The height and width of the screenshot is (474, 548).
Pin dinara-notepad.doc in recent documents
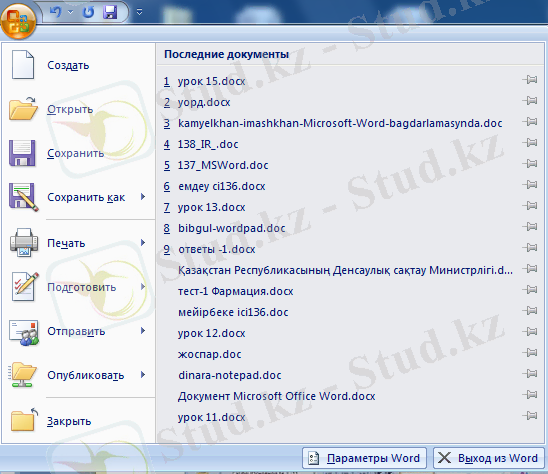(x=530, y=374)
